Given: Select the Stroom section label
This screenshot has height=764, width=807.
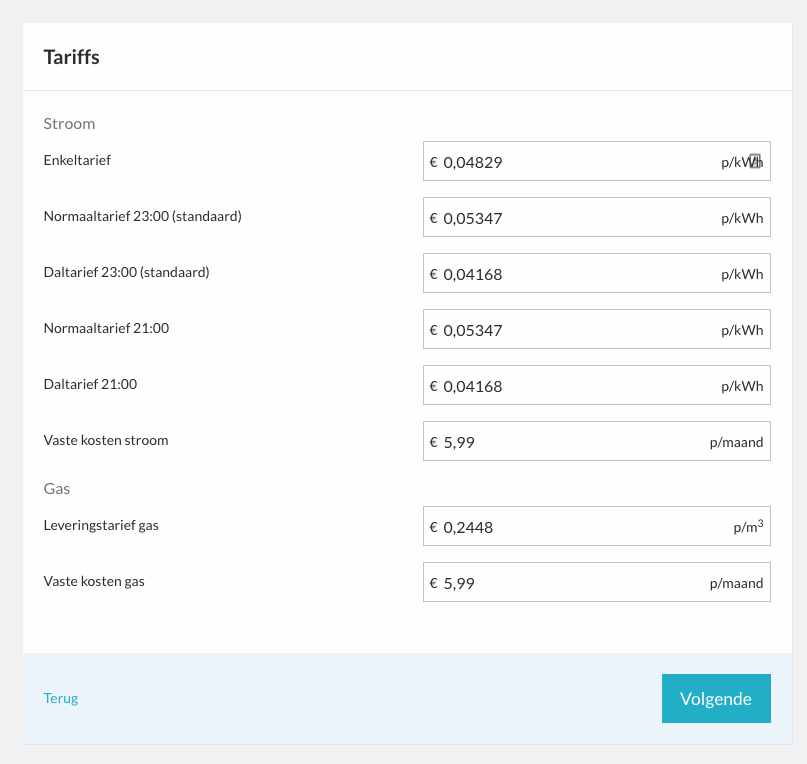Looking at the screenshot, I should tap(69, 124).
